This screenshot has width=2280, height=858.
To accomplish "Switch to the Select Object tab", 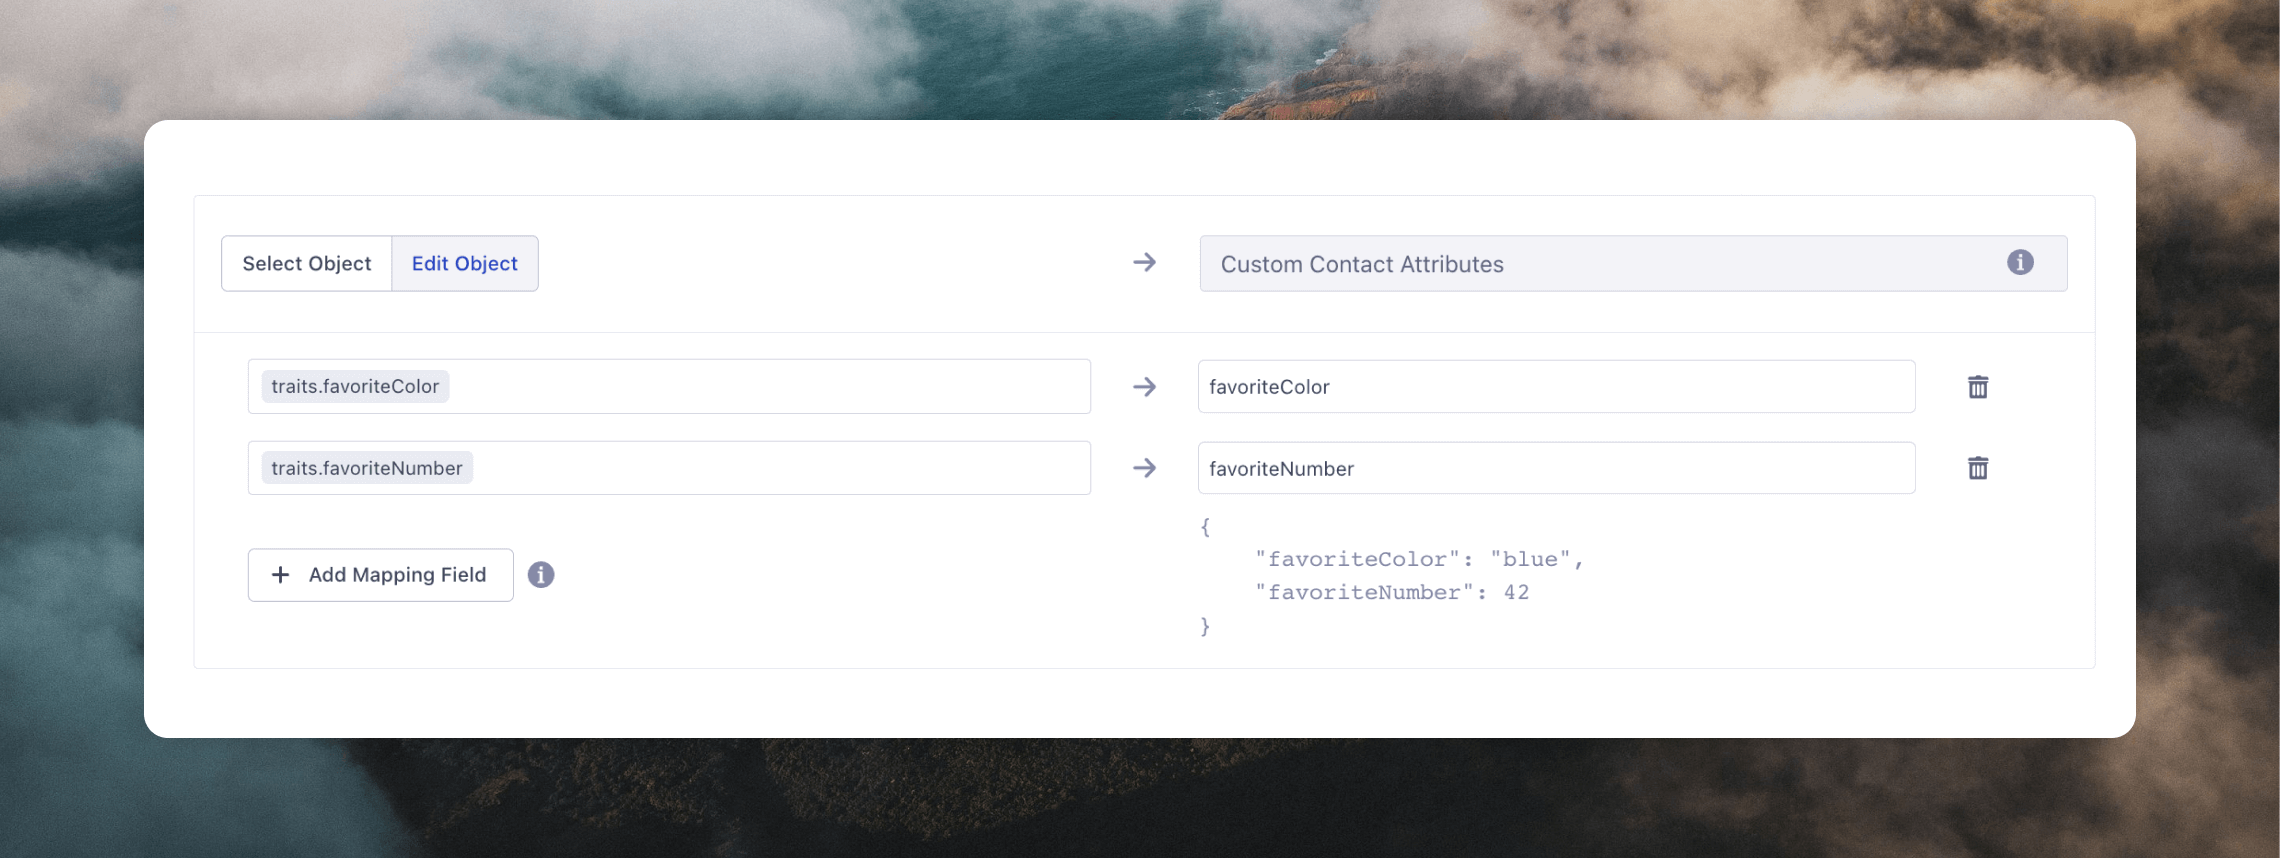I will pyautogui.click(x=306, y=264).
